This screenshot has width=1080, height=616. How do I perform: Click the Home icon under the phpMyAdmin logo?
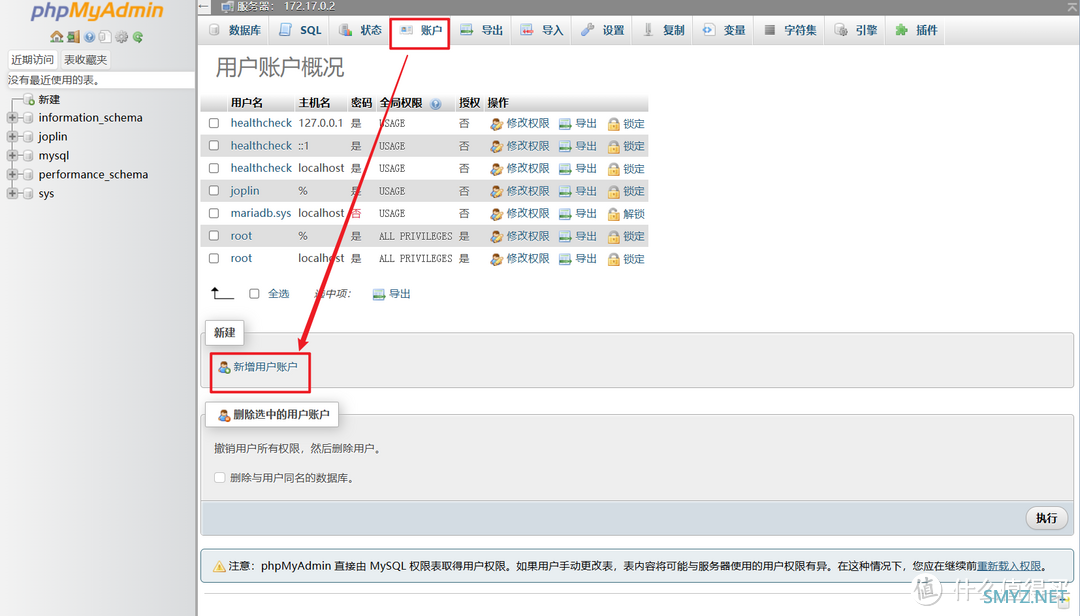tap(56, 37)
